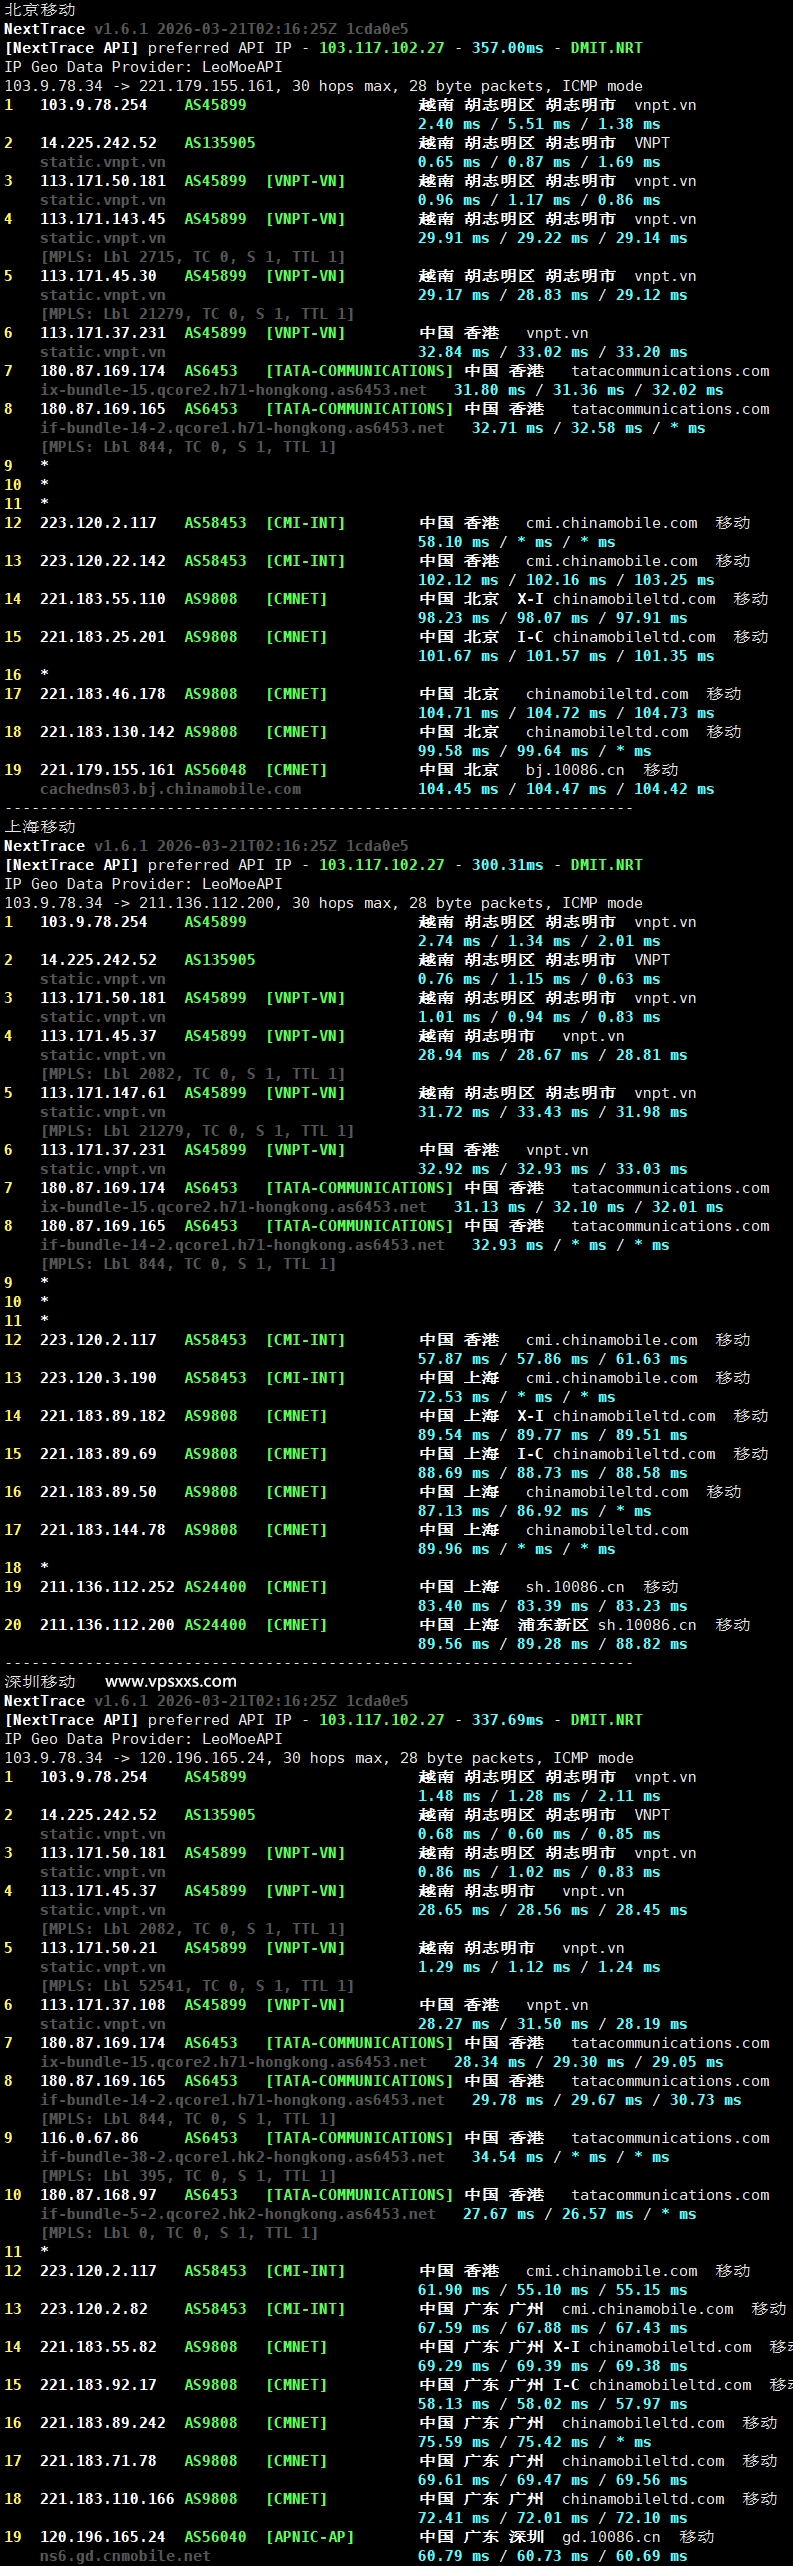Select the 104.45 ms latency

[x=458, y=789]
